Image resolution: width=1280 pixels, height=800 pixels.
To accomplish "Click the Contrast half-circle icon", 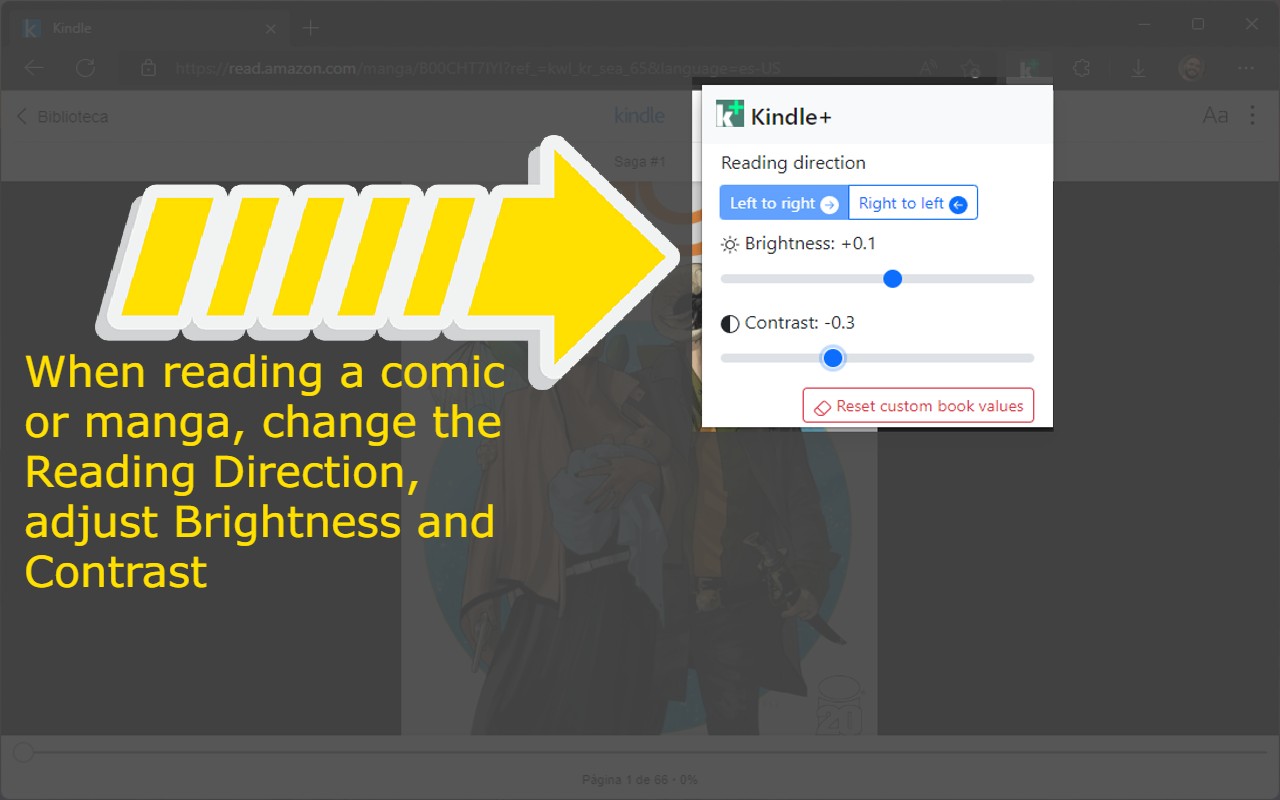I will tap(730, 323).
